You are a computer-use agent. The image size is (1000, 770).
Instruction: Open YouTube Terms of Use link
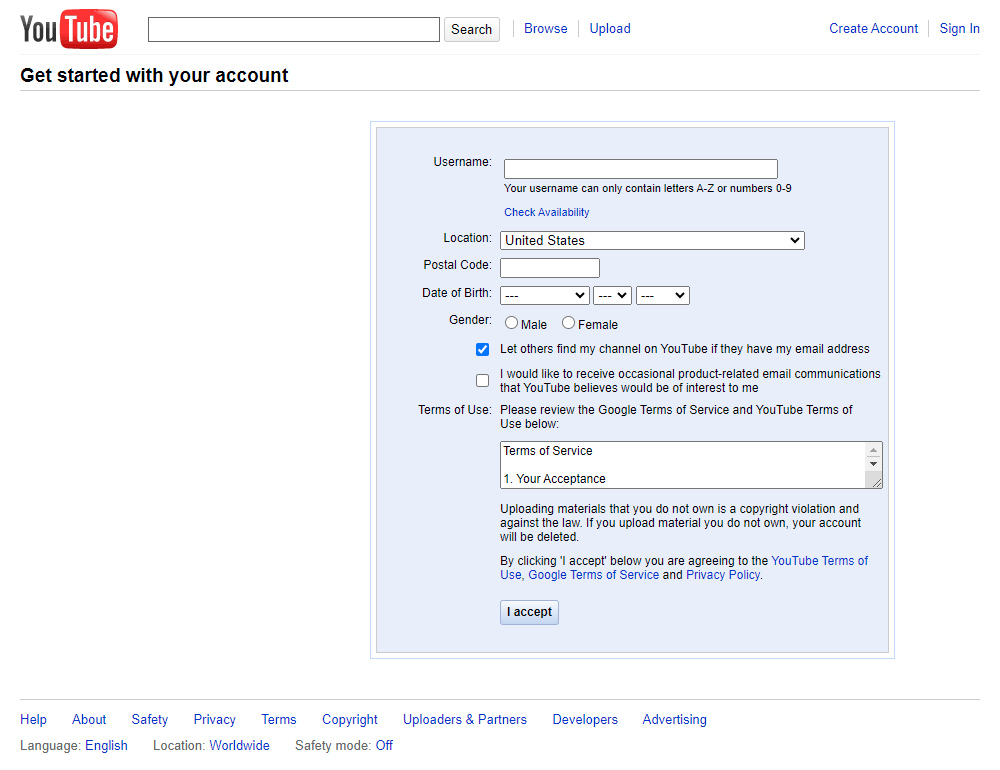click(x=820, y=561)
